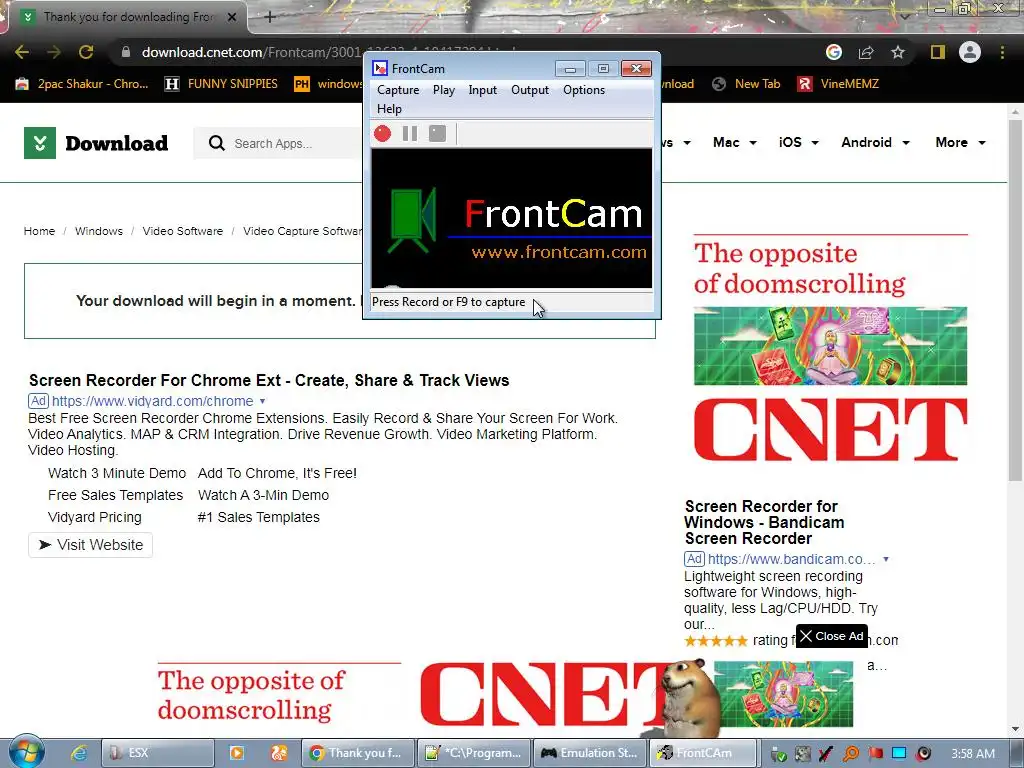This screenshot has height=768, width=1024.
Task: Start recording with the red Record button
Action: click(383, 133)
